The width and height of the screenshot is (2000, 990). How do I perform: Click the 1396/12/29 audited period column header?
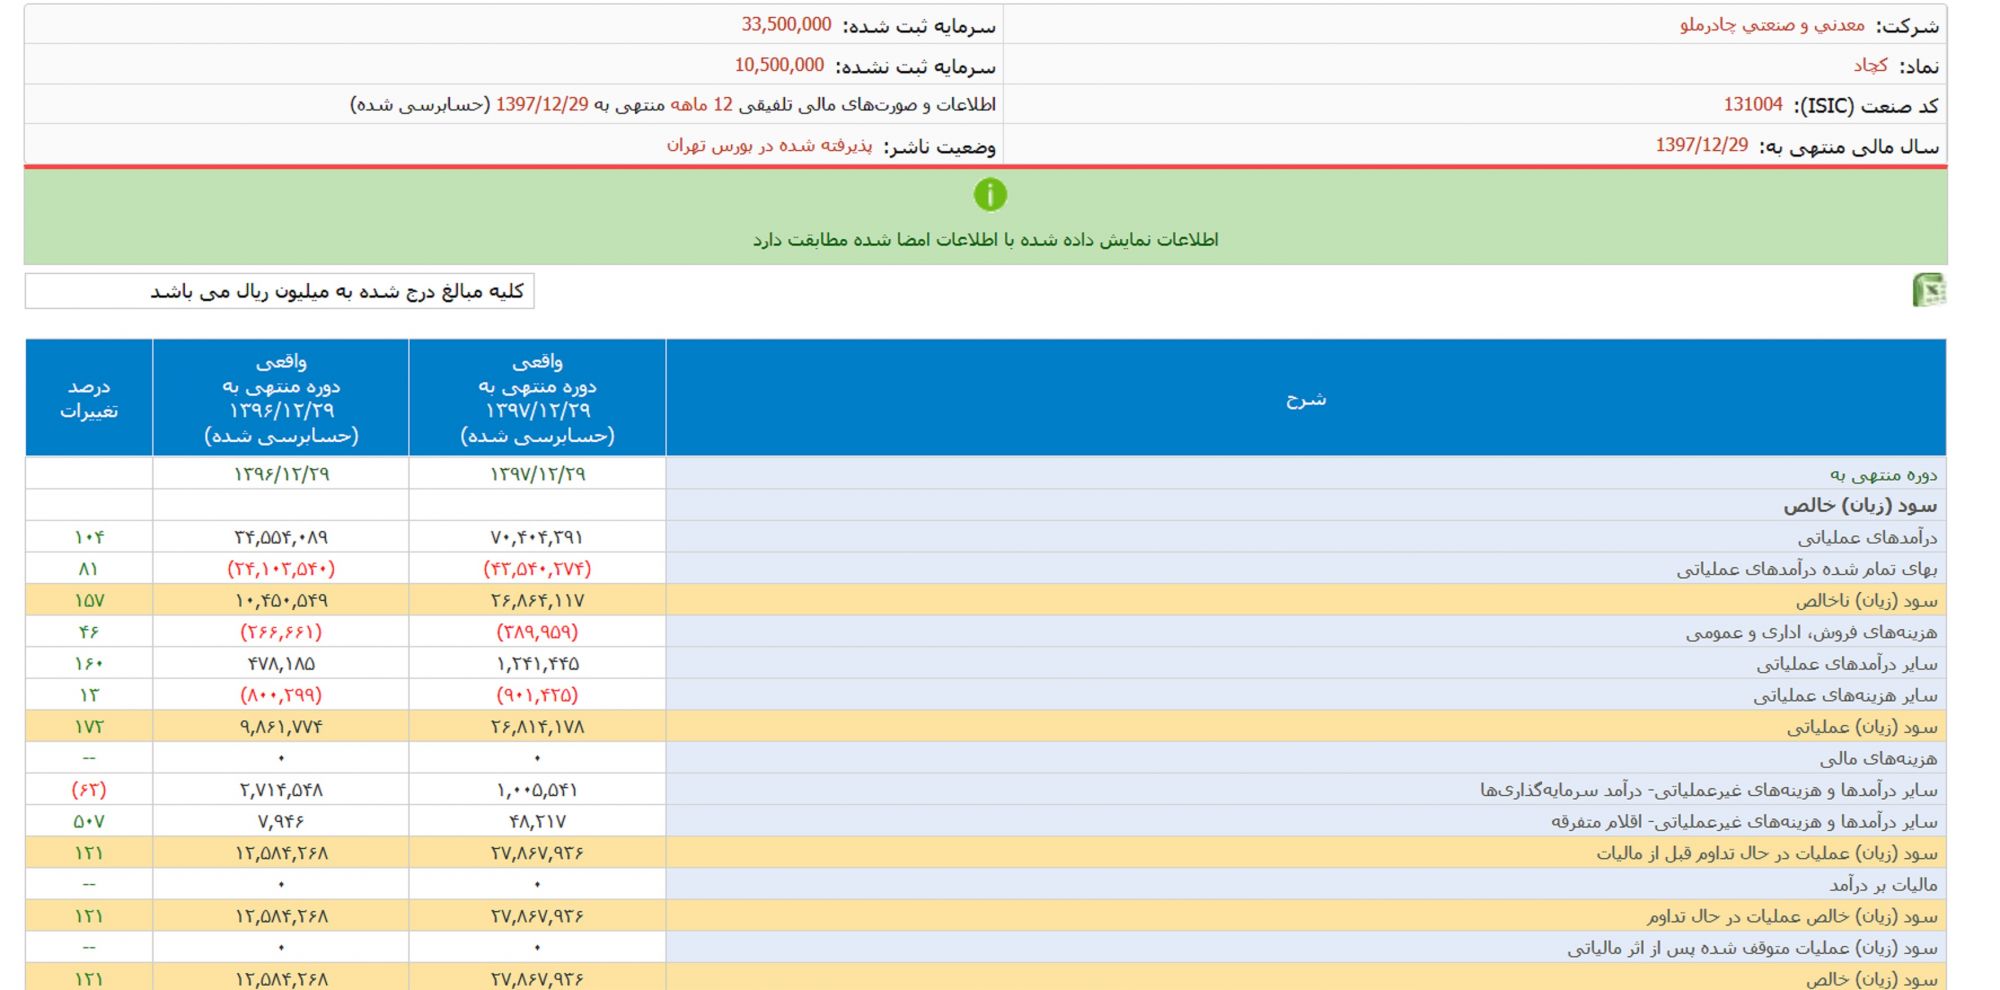pyautogui.click(x=281, y=398)
